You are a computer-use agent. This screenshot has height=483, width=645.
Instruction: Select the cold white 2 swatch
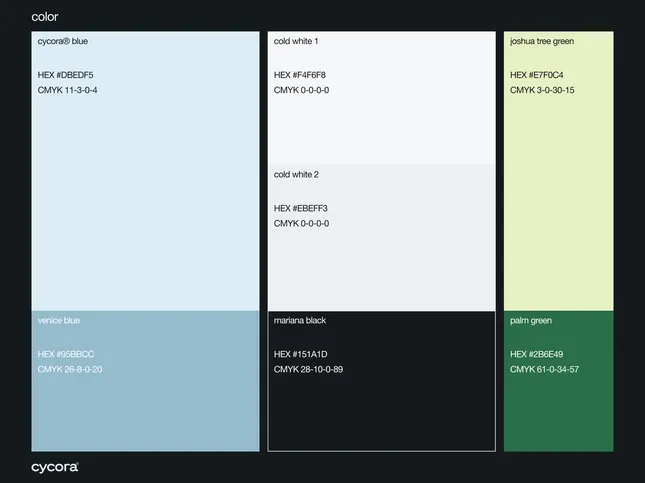click(x=382, y=238)
